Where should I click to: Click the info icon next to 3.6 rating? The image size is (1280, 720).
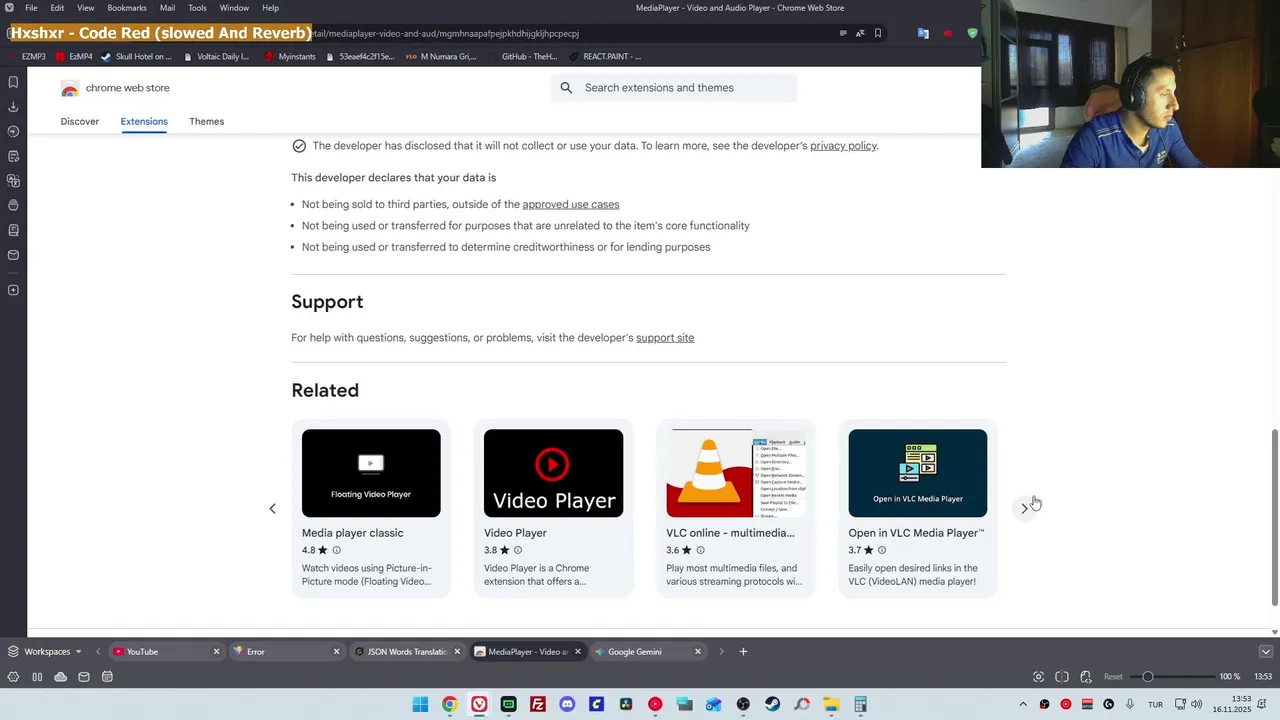[700, 550]
